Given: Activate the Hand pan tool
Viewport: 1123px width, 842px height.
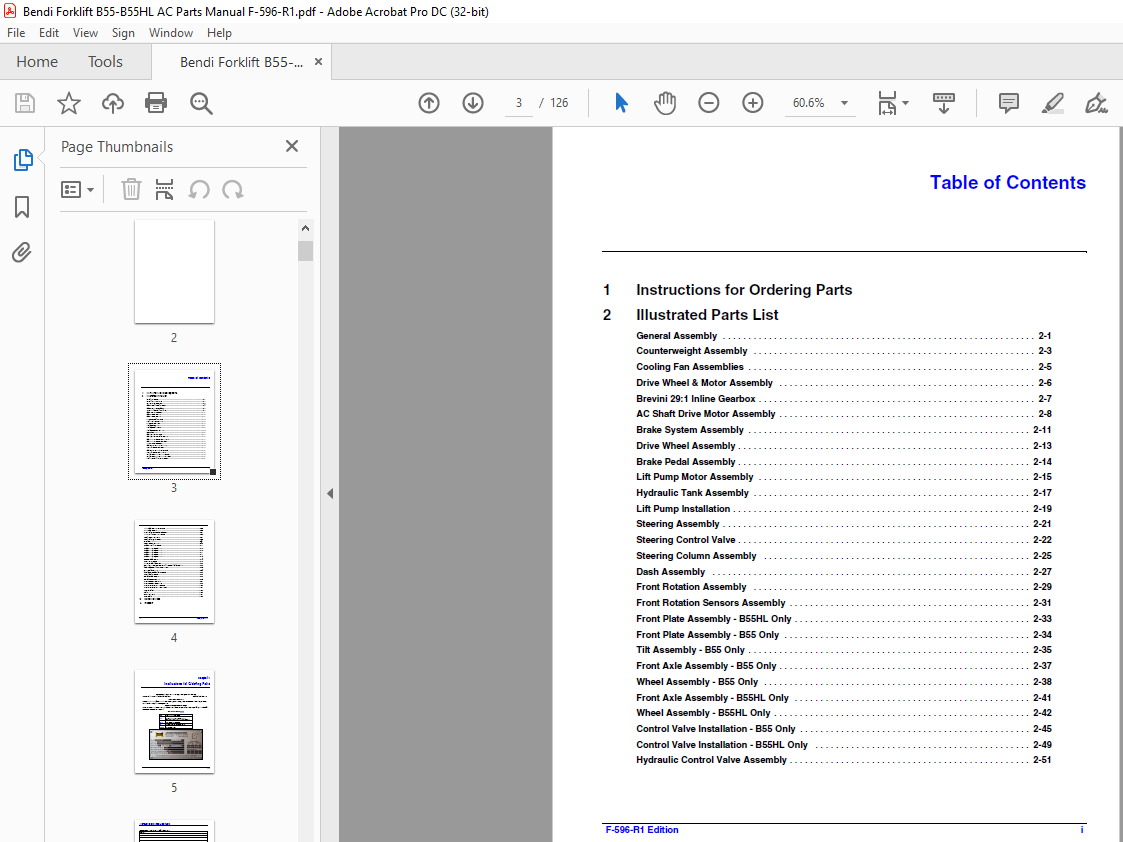Looking at the screenshot, I should (665, 103).
